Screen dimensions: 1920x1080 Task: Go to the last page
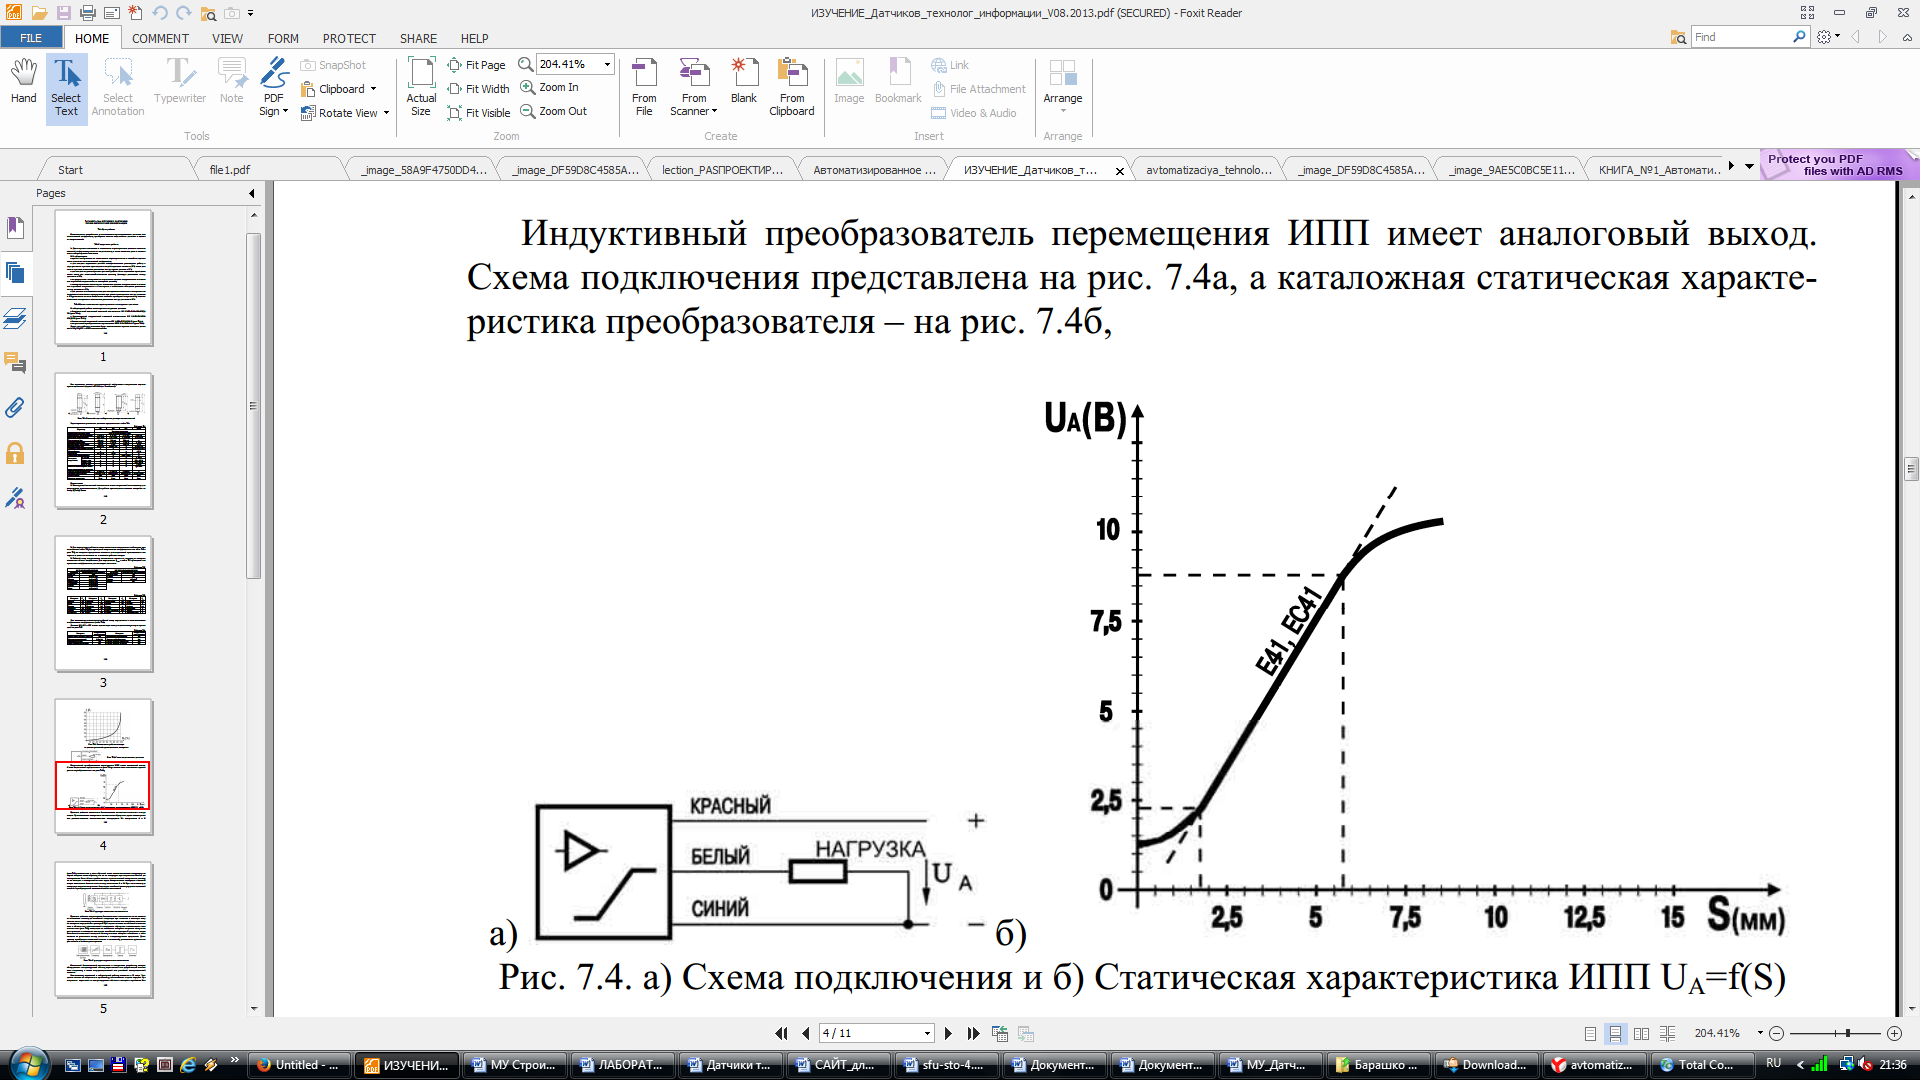973,1033
